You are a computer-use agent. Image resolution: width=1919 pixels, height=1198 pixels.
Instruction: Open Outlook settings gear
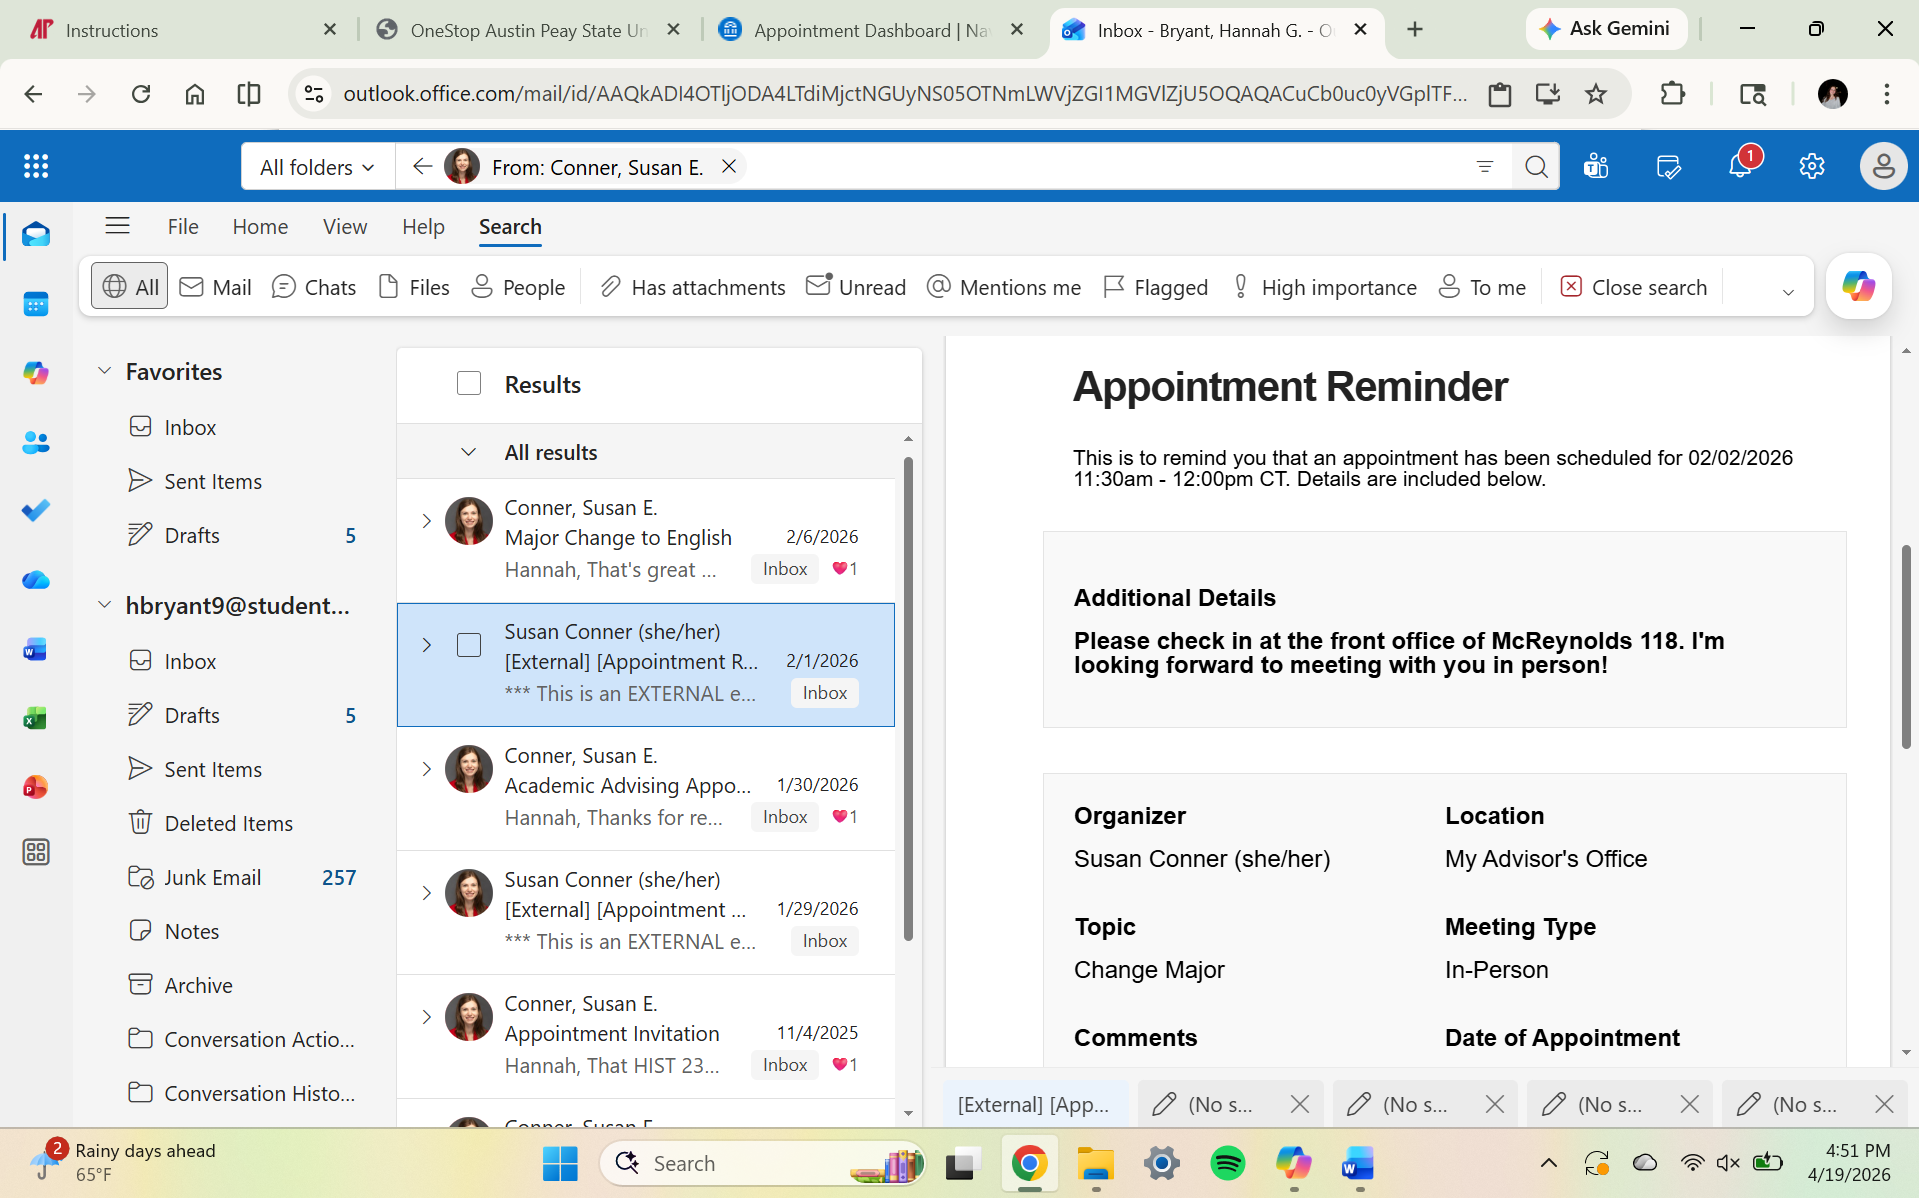(x=1811, y=166)
